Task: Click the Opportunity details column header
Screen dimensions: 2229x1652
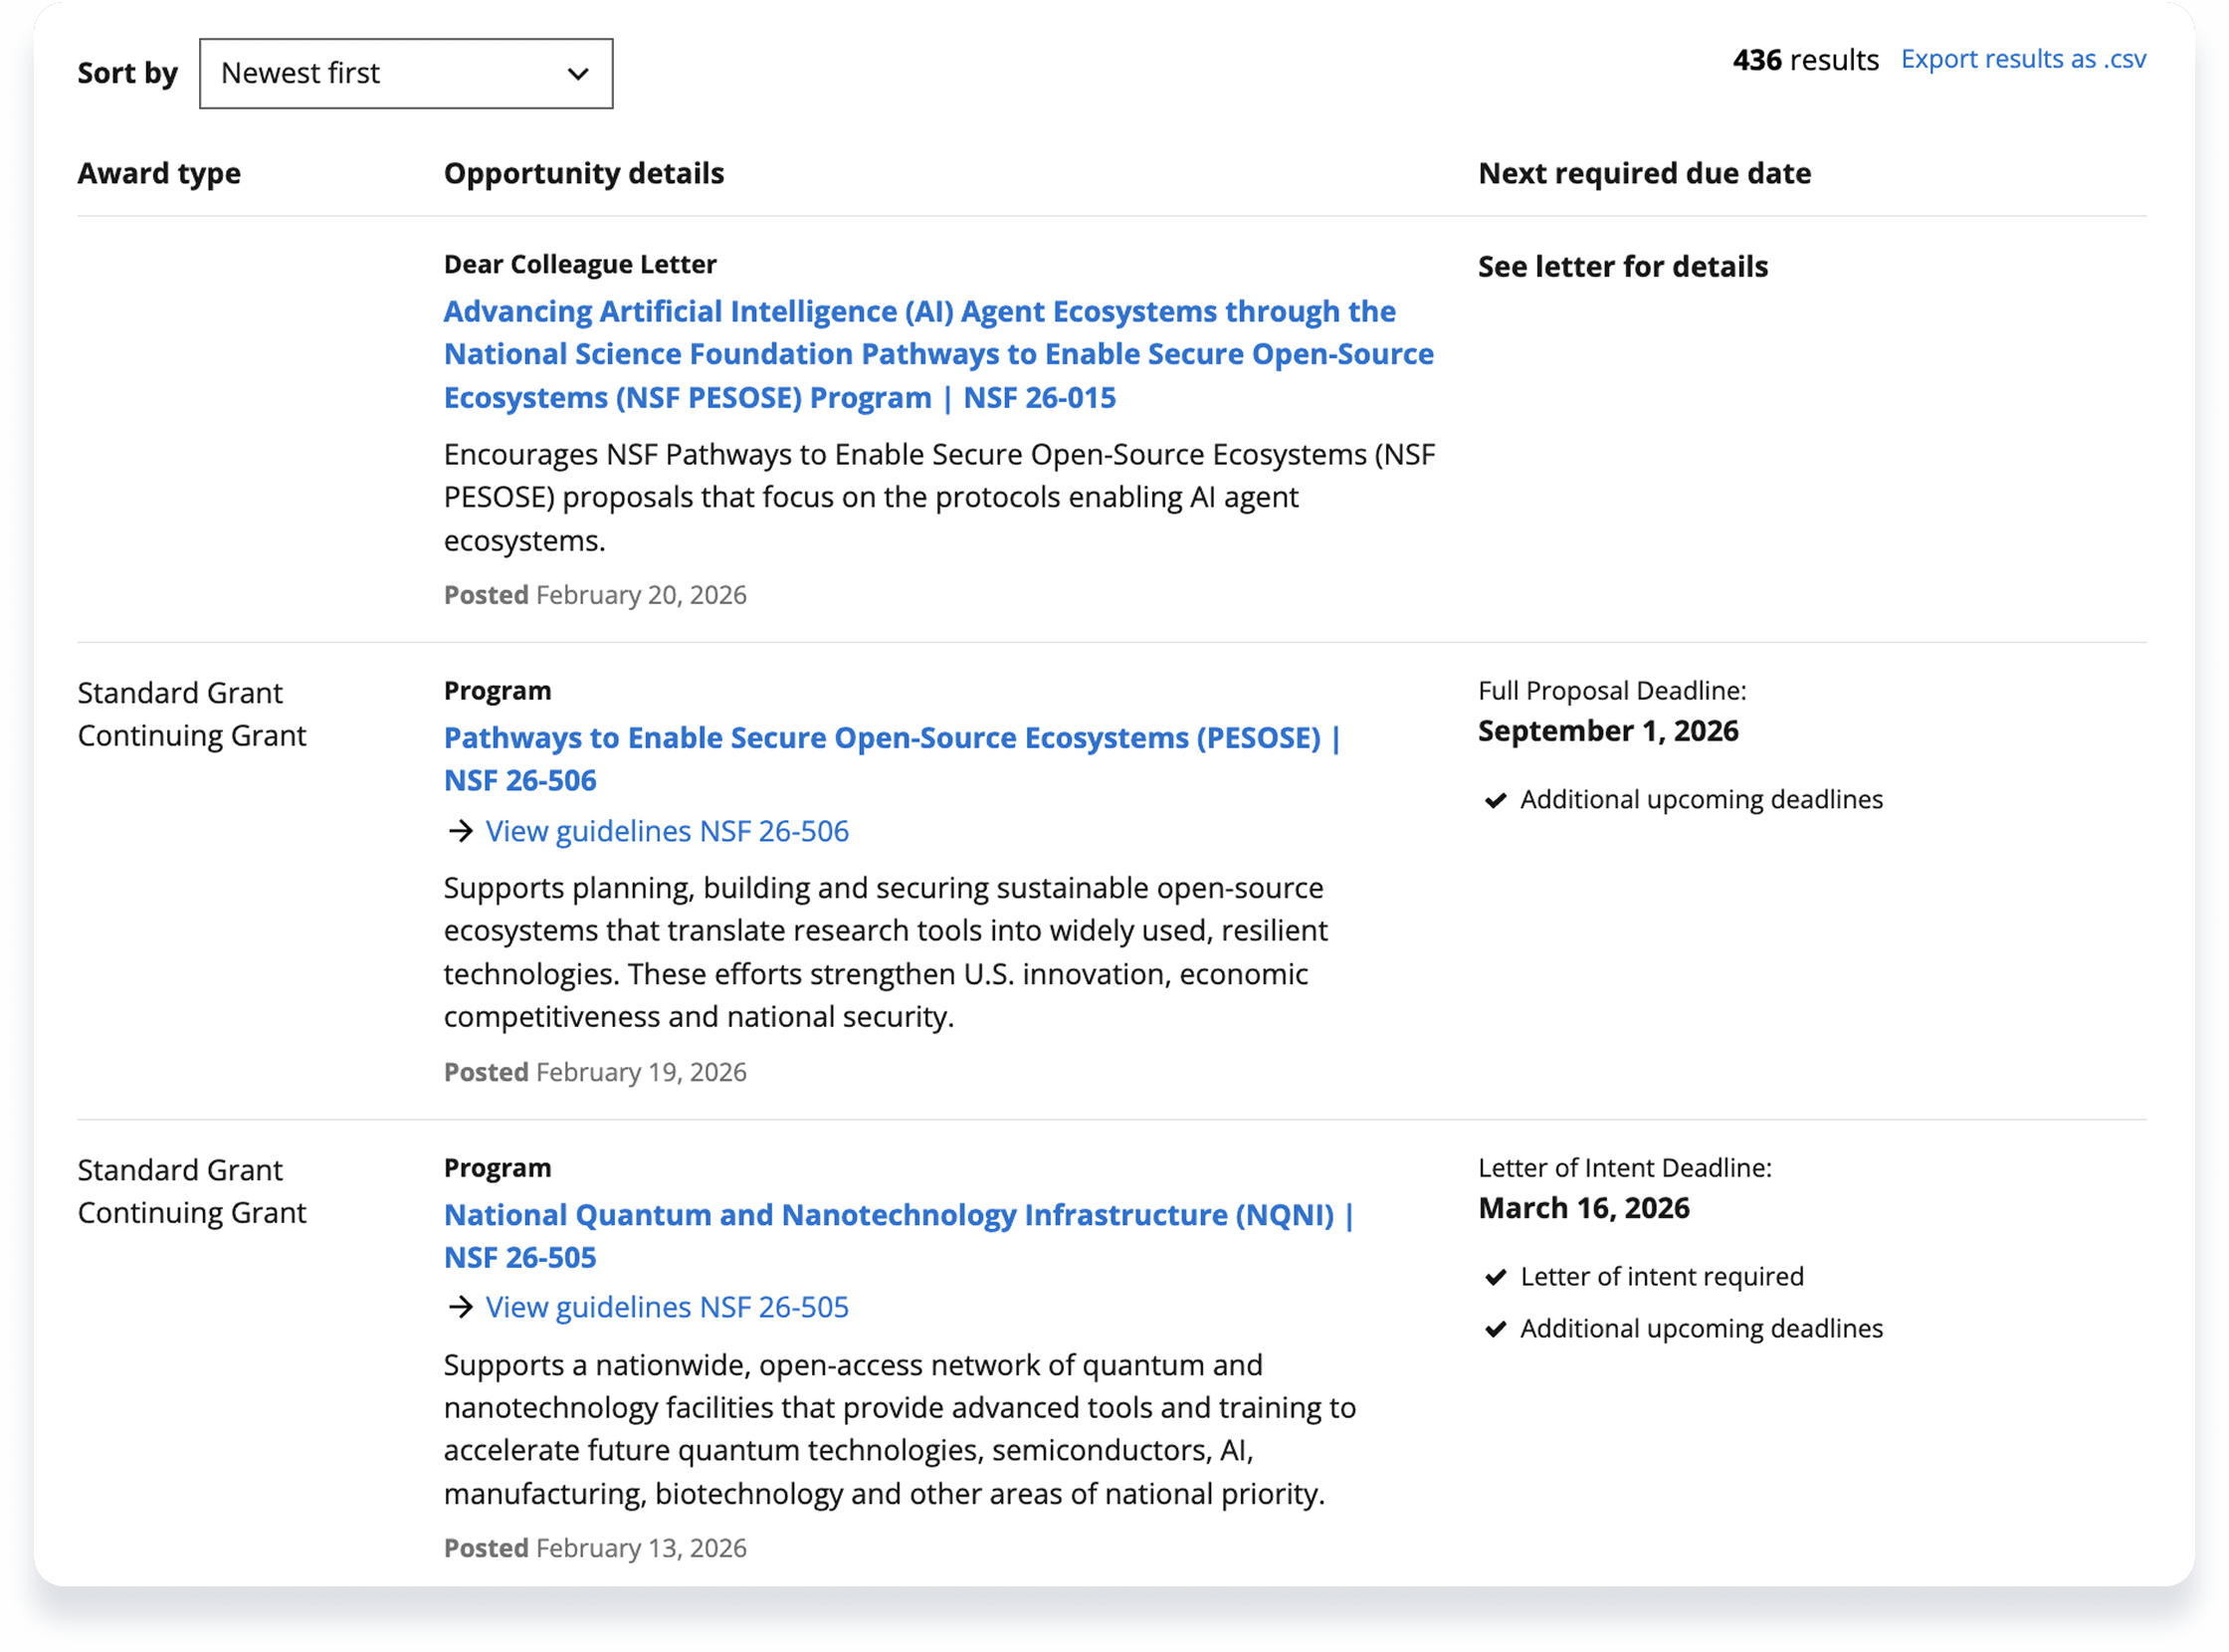Action: (583, 173)
